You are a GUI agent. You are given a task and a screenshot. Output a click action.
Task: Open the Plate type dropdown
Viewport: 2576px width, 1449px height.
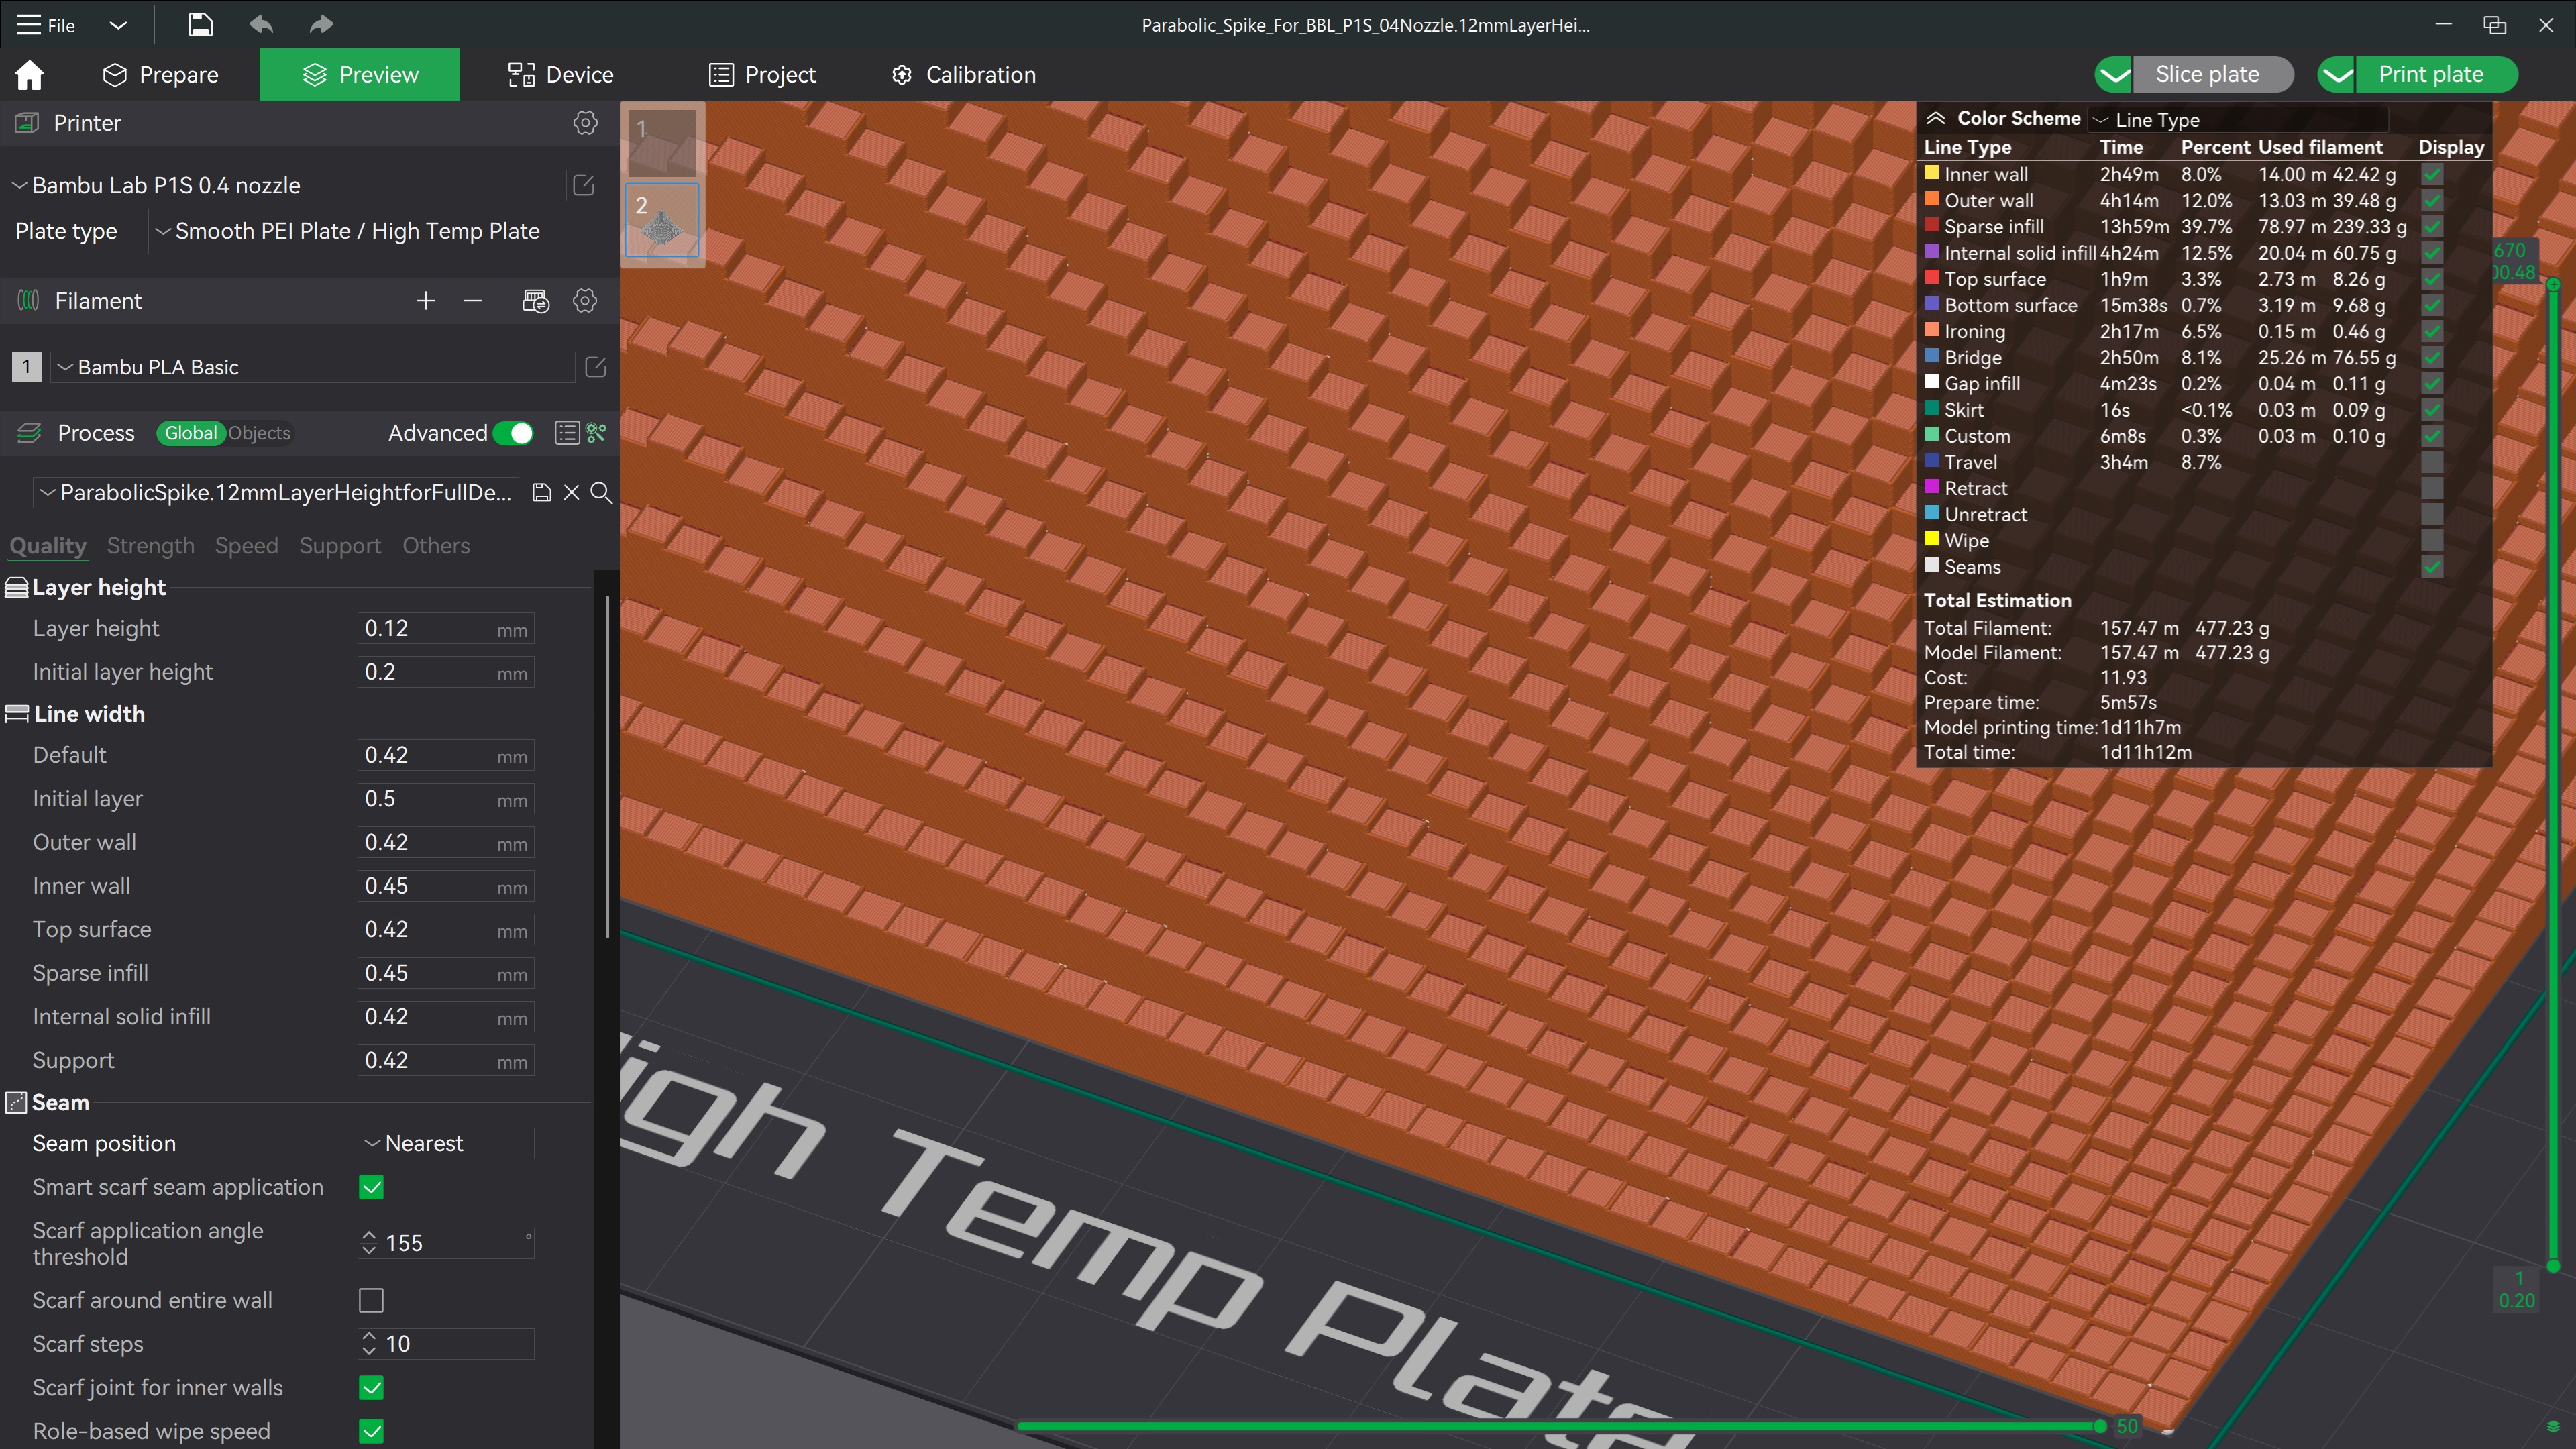[376, 231]
